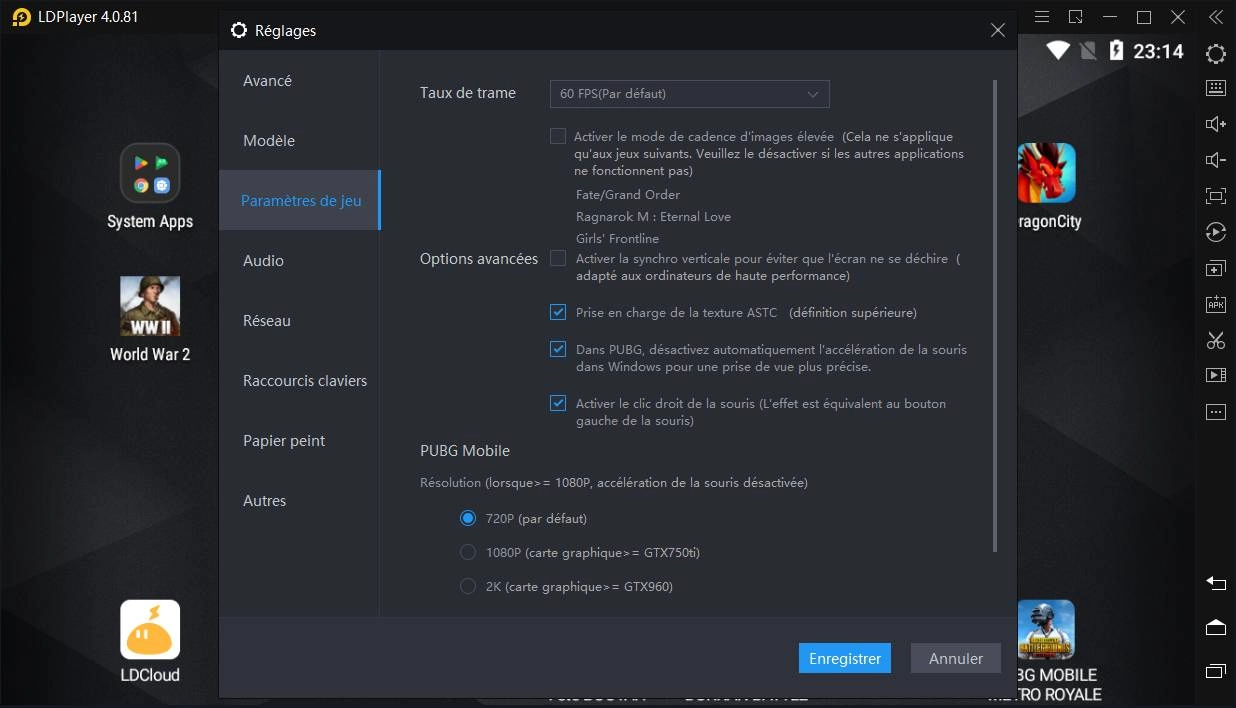
Task: Launch LDCloud app
Action: [x=150, y=642]
